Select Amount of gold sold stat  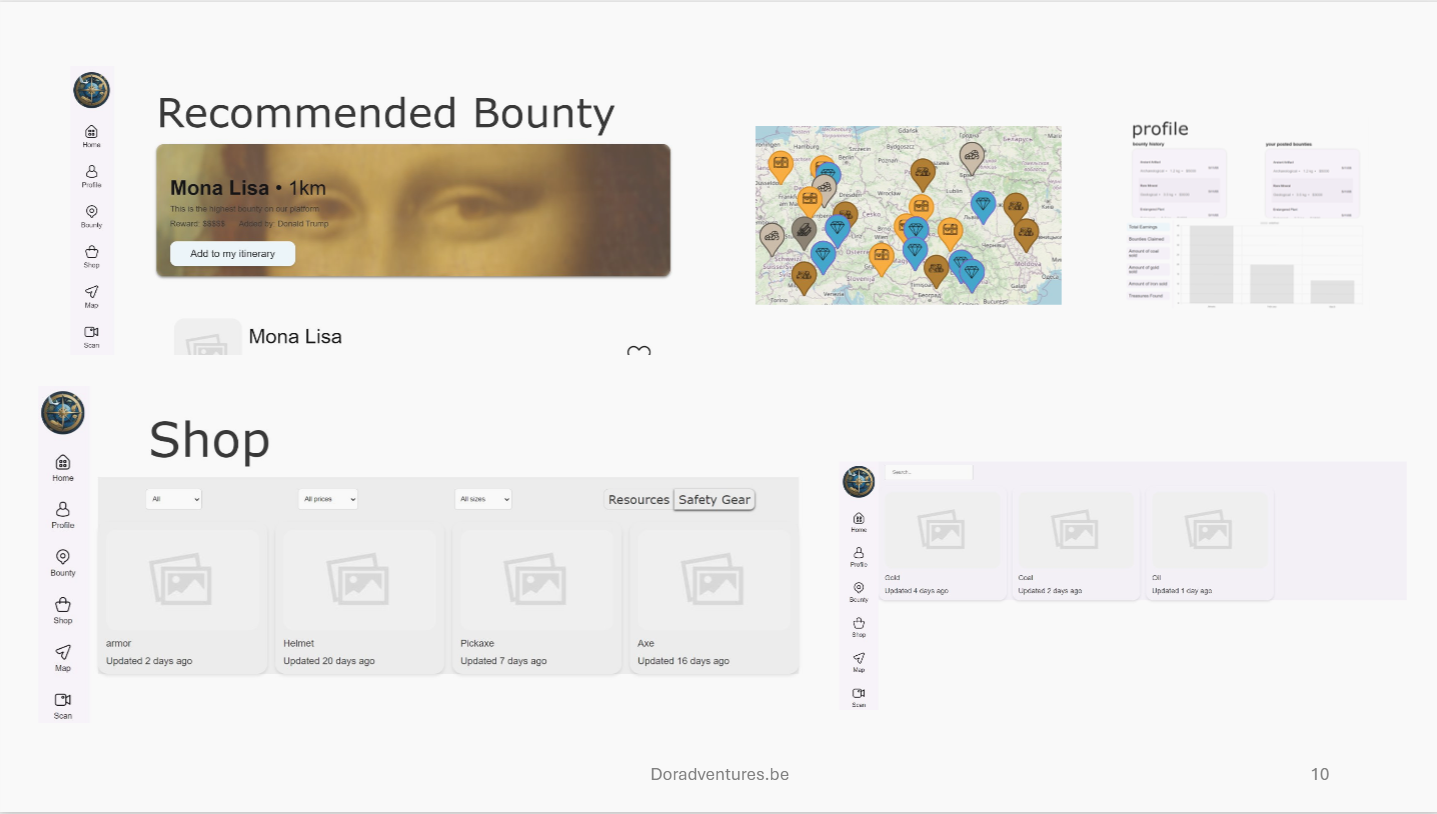[1146, 268]
